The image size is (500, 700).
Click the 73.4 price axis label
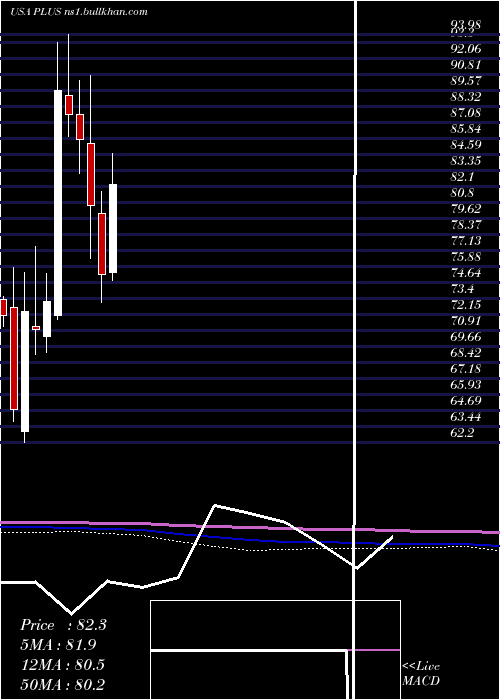click(x=462, y=289)
